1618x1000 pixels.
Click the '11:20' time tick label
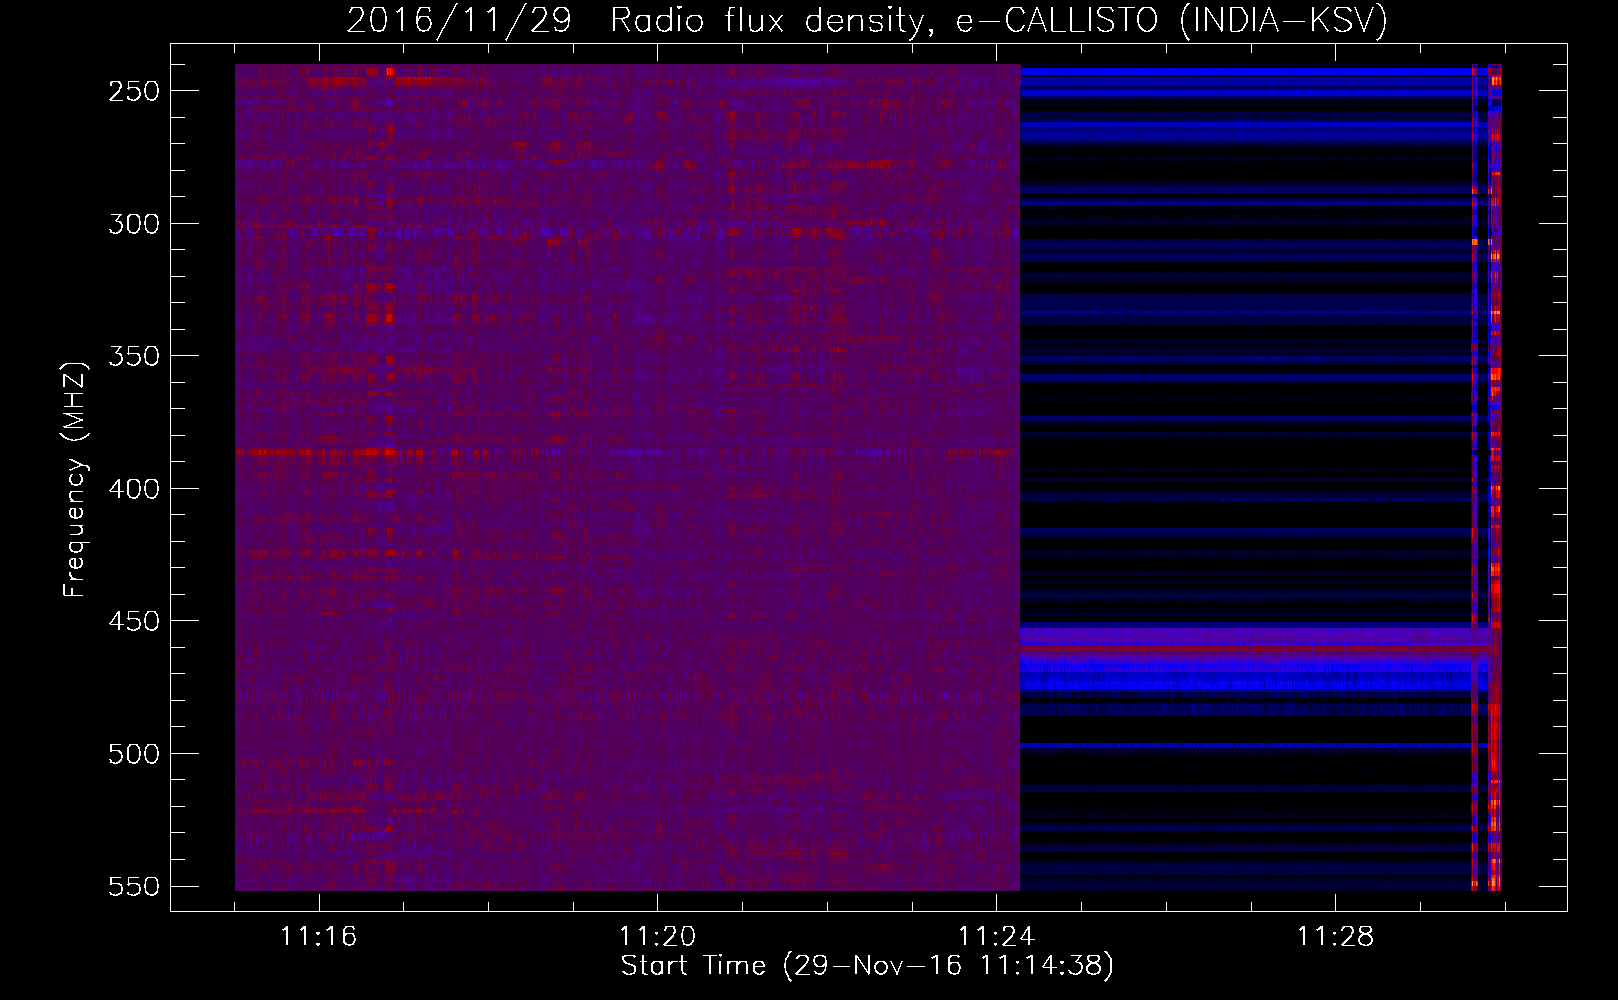point(658,937)
